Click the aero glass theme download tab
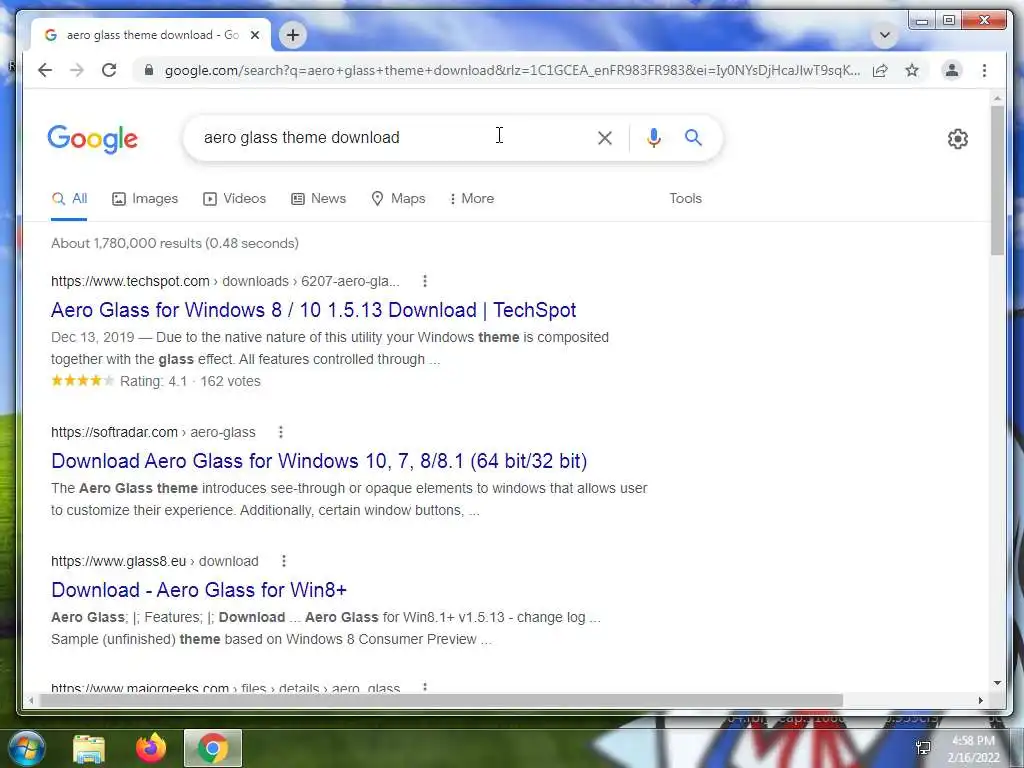1024x768 pixels. tap(151, 35)
